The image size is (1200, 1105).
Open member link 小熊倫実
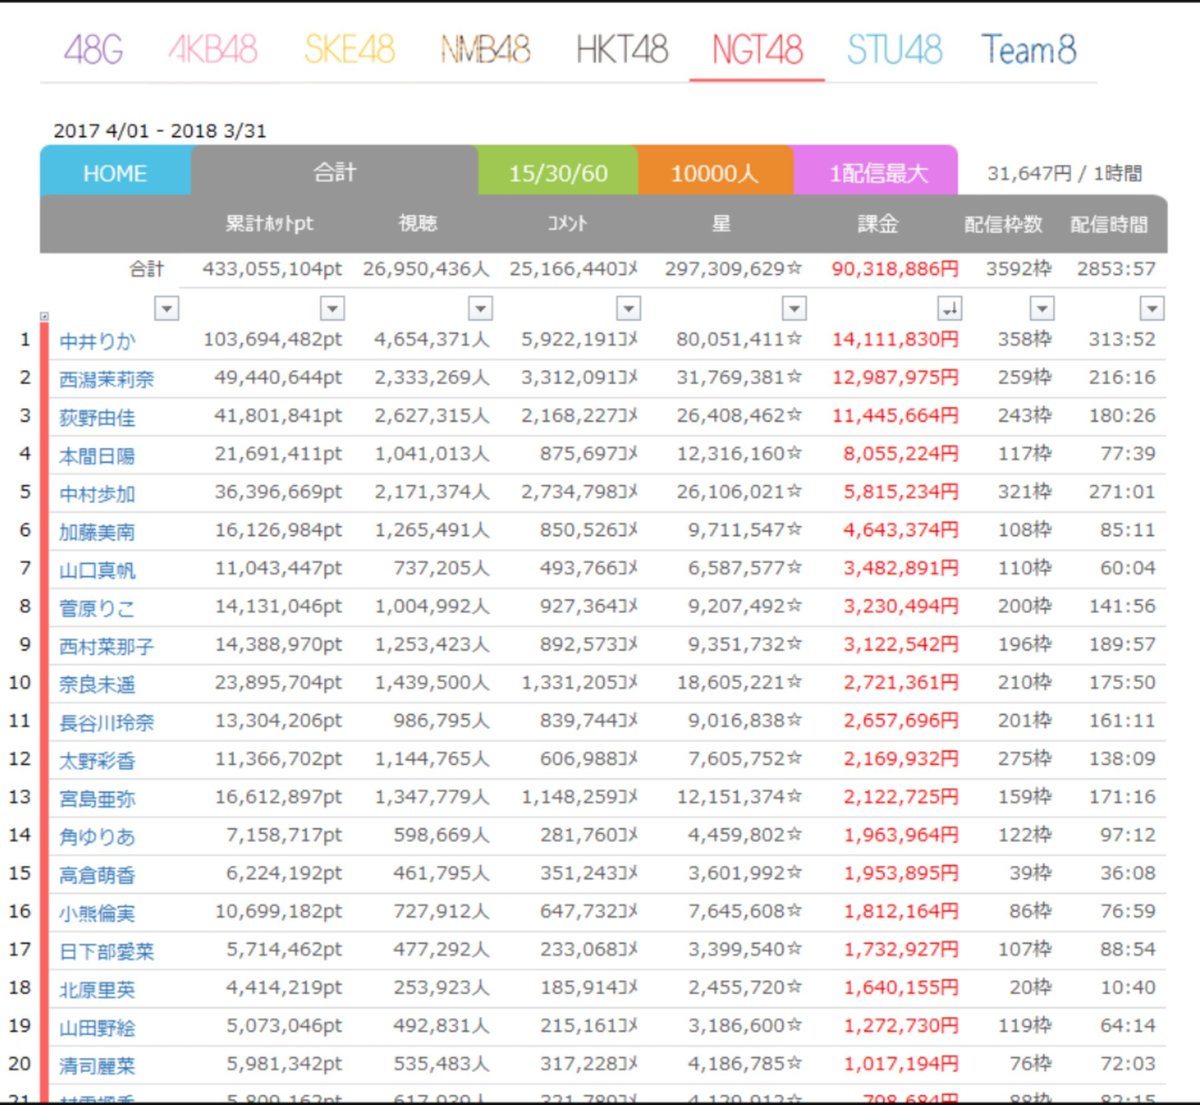tap(97, 913)
